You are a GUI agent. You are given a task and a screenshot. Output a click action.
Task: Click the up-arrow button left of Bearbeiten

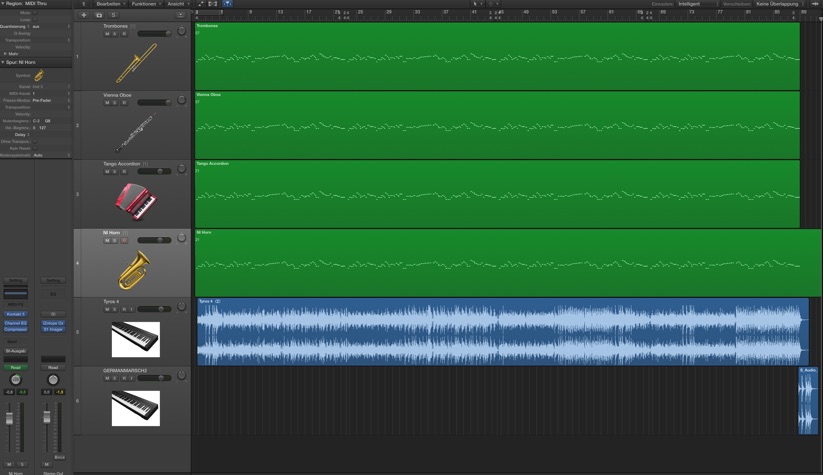click(x=84, y=4)
